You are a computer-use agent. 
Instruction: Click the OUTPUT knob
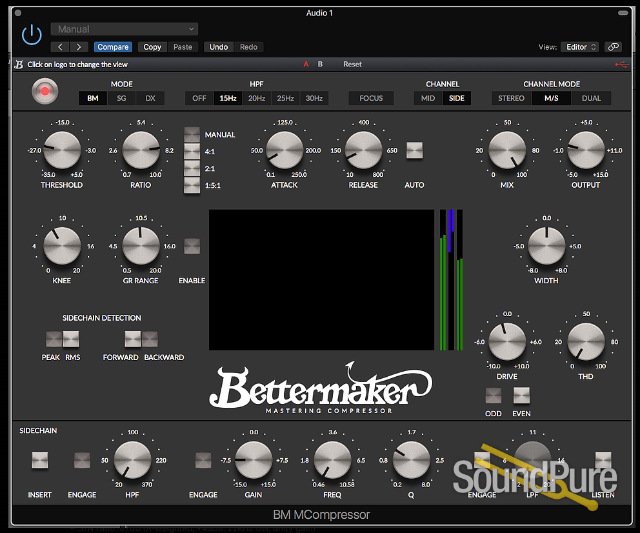coord(586,150)
